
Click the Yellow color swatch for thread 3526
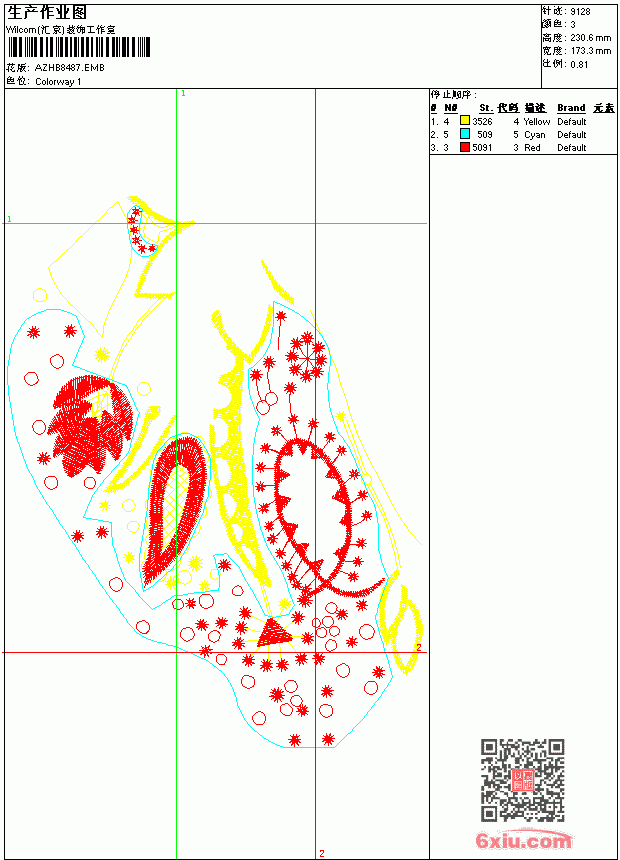(x=465, y=121)
